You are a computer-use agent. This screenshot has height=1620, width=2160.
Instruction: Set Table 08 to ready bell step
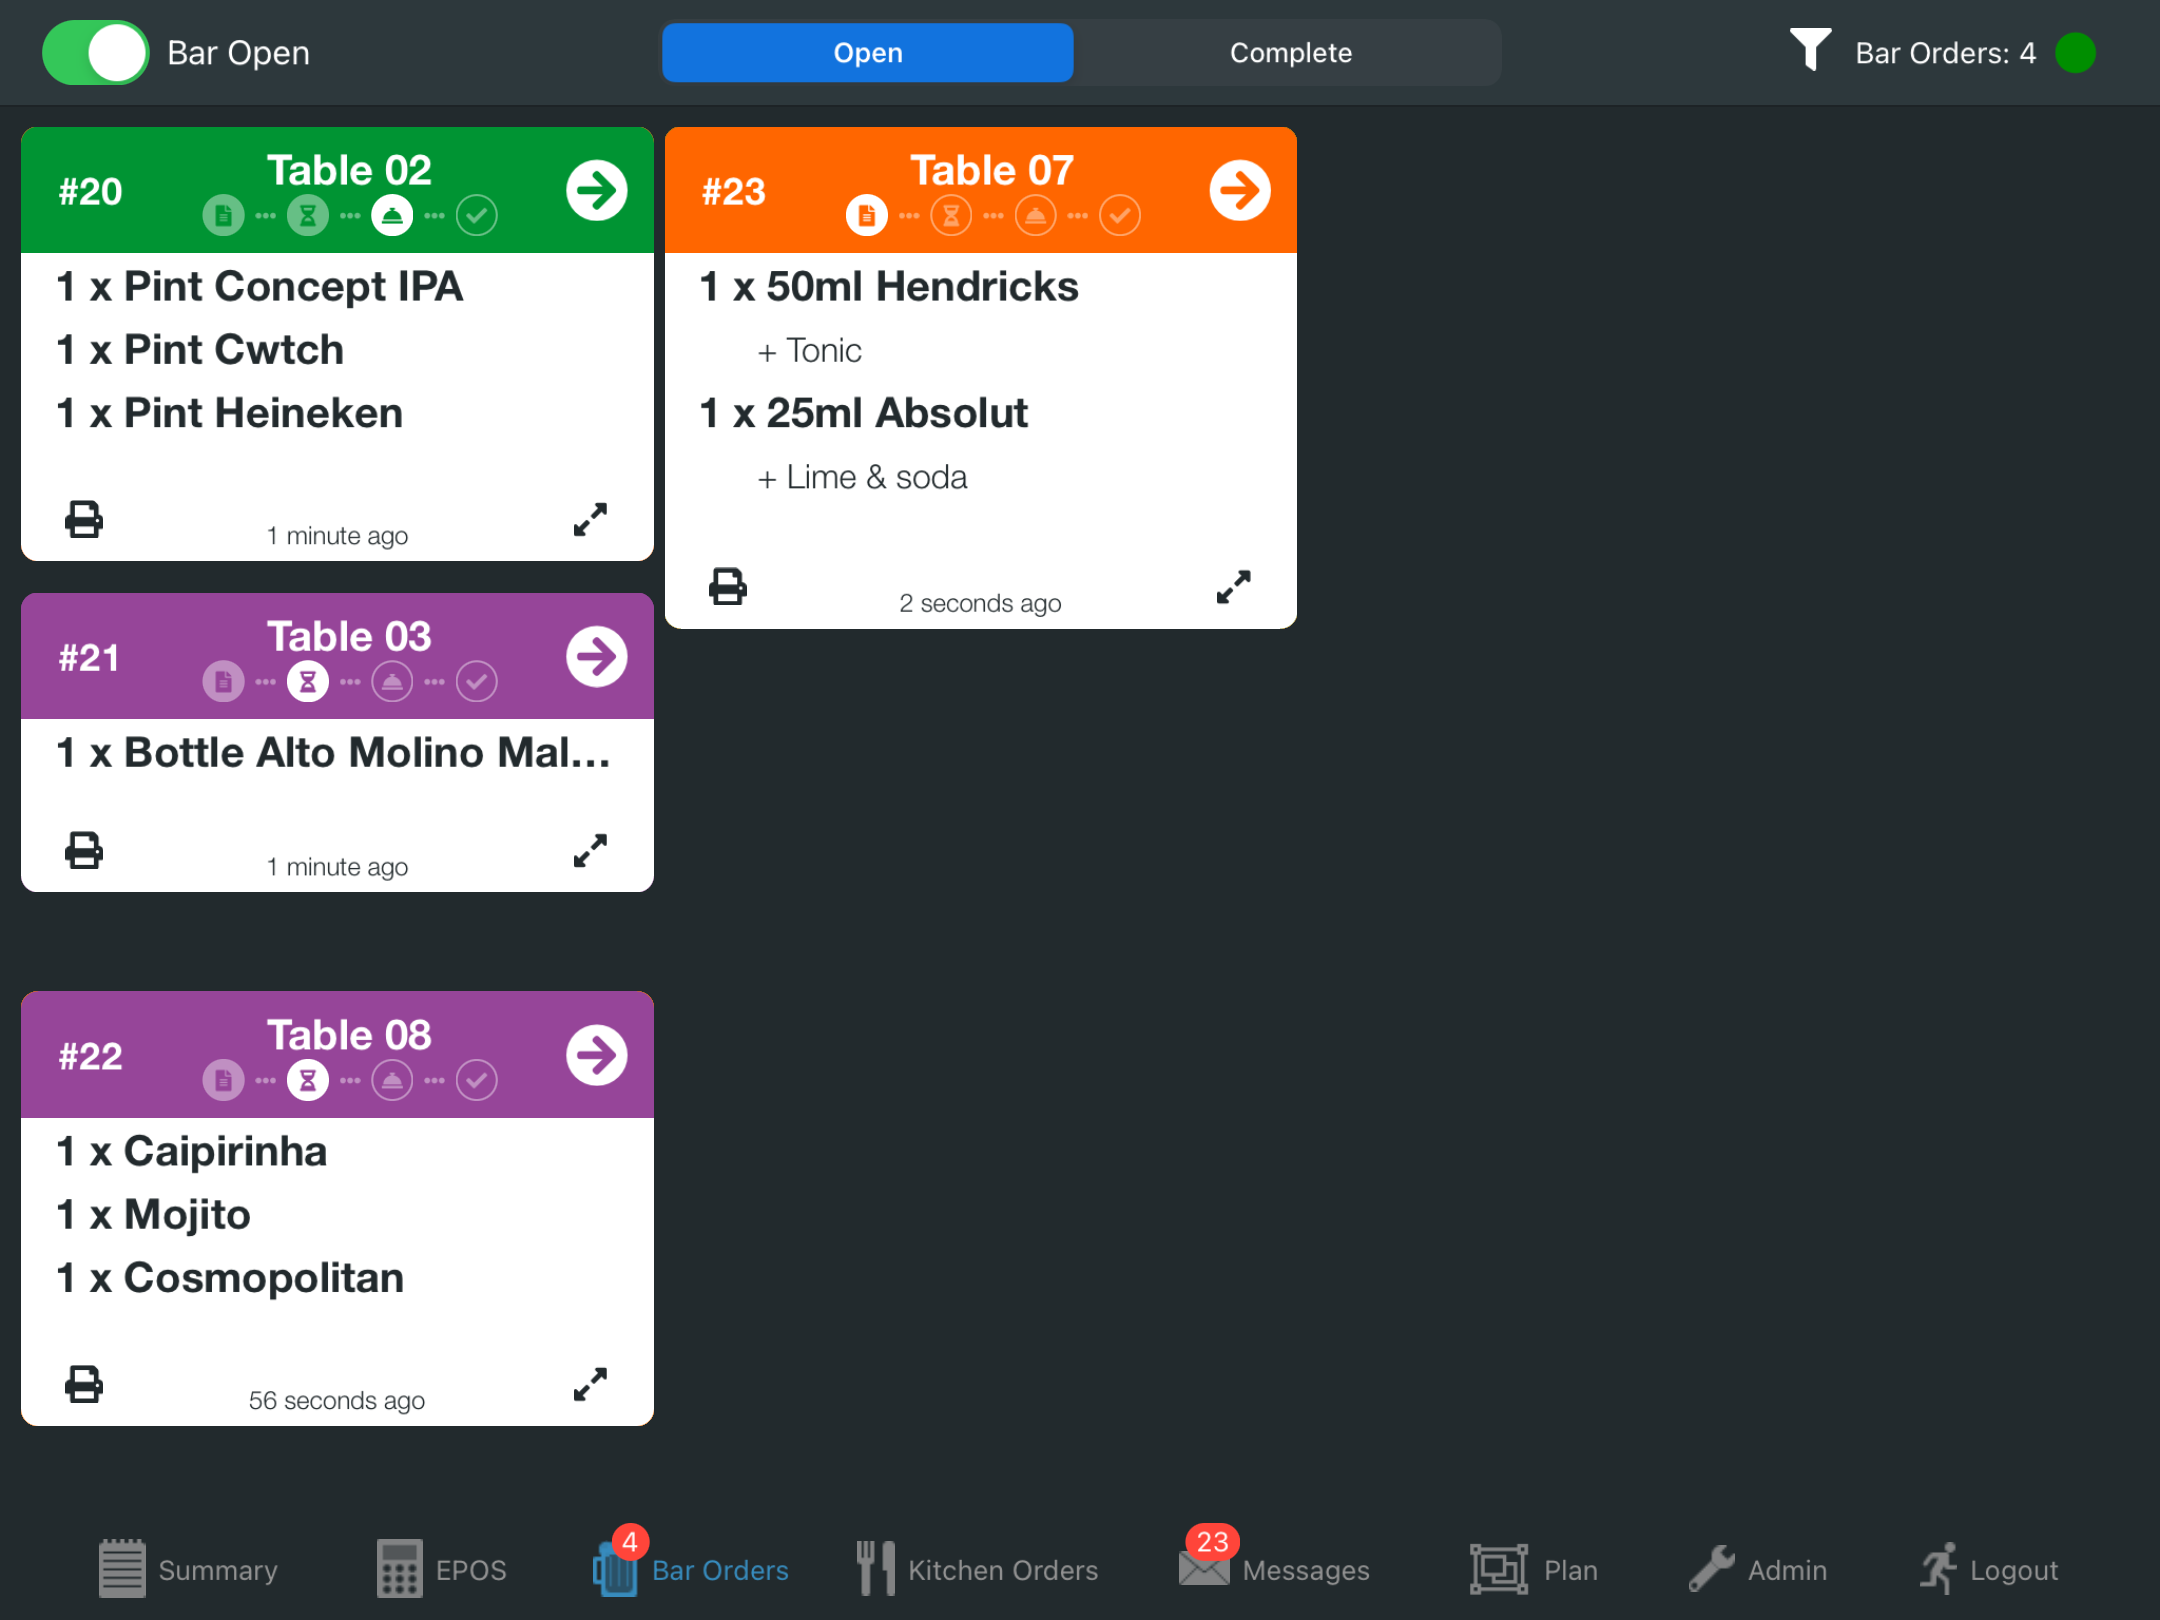tap(392, 1080)
